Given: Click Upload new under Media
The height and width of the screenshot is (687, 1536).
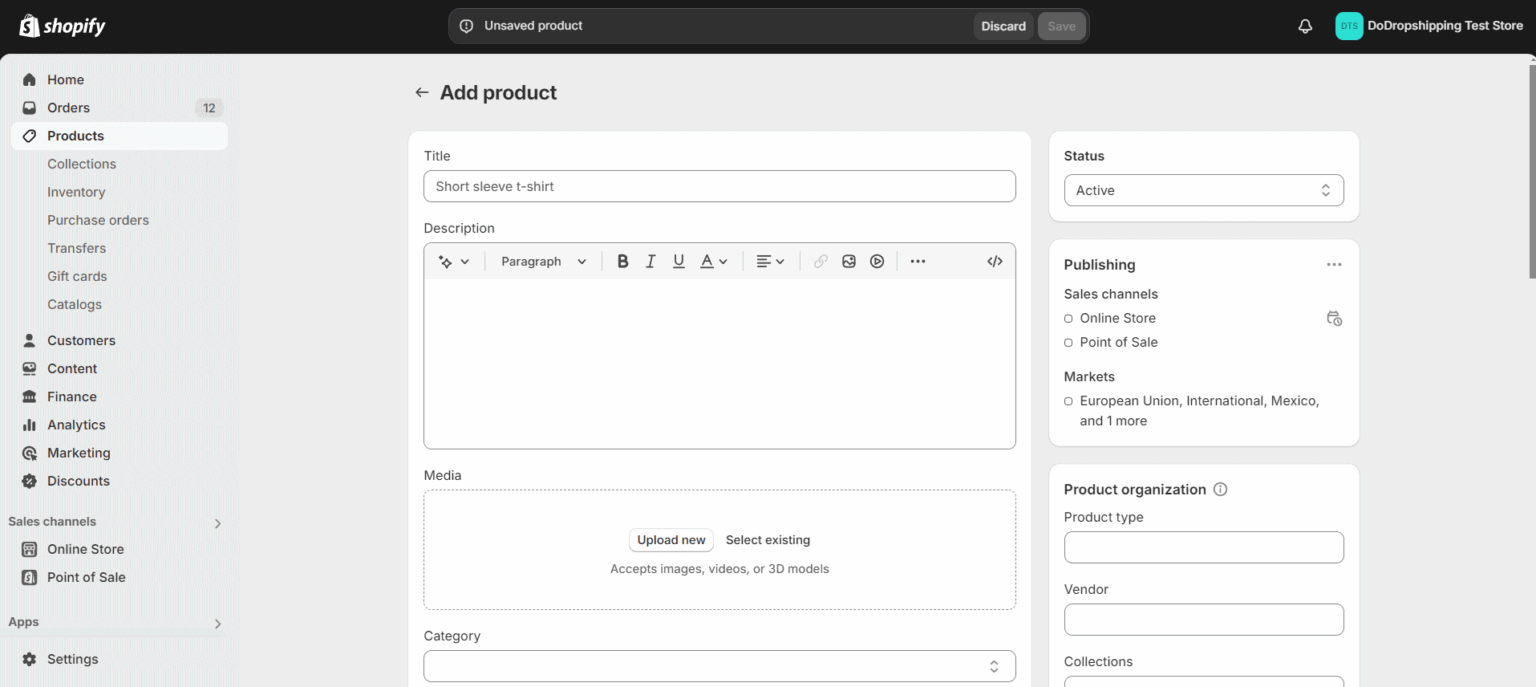Looking at the screenshot, I should point(670,540).
